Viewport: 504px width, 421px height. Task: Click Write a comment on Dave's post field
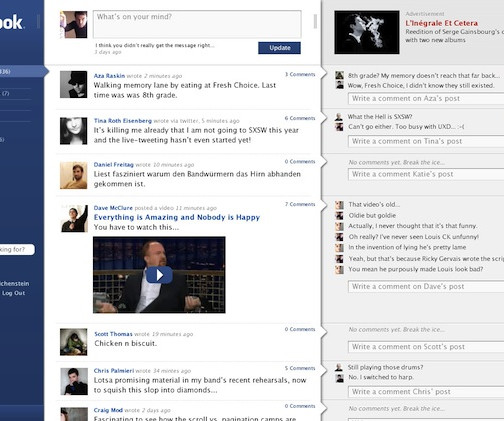pyautogui.click(x=426, y=287)
